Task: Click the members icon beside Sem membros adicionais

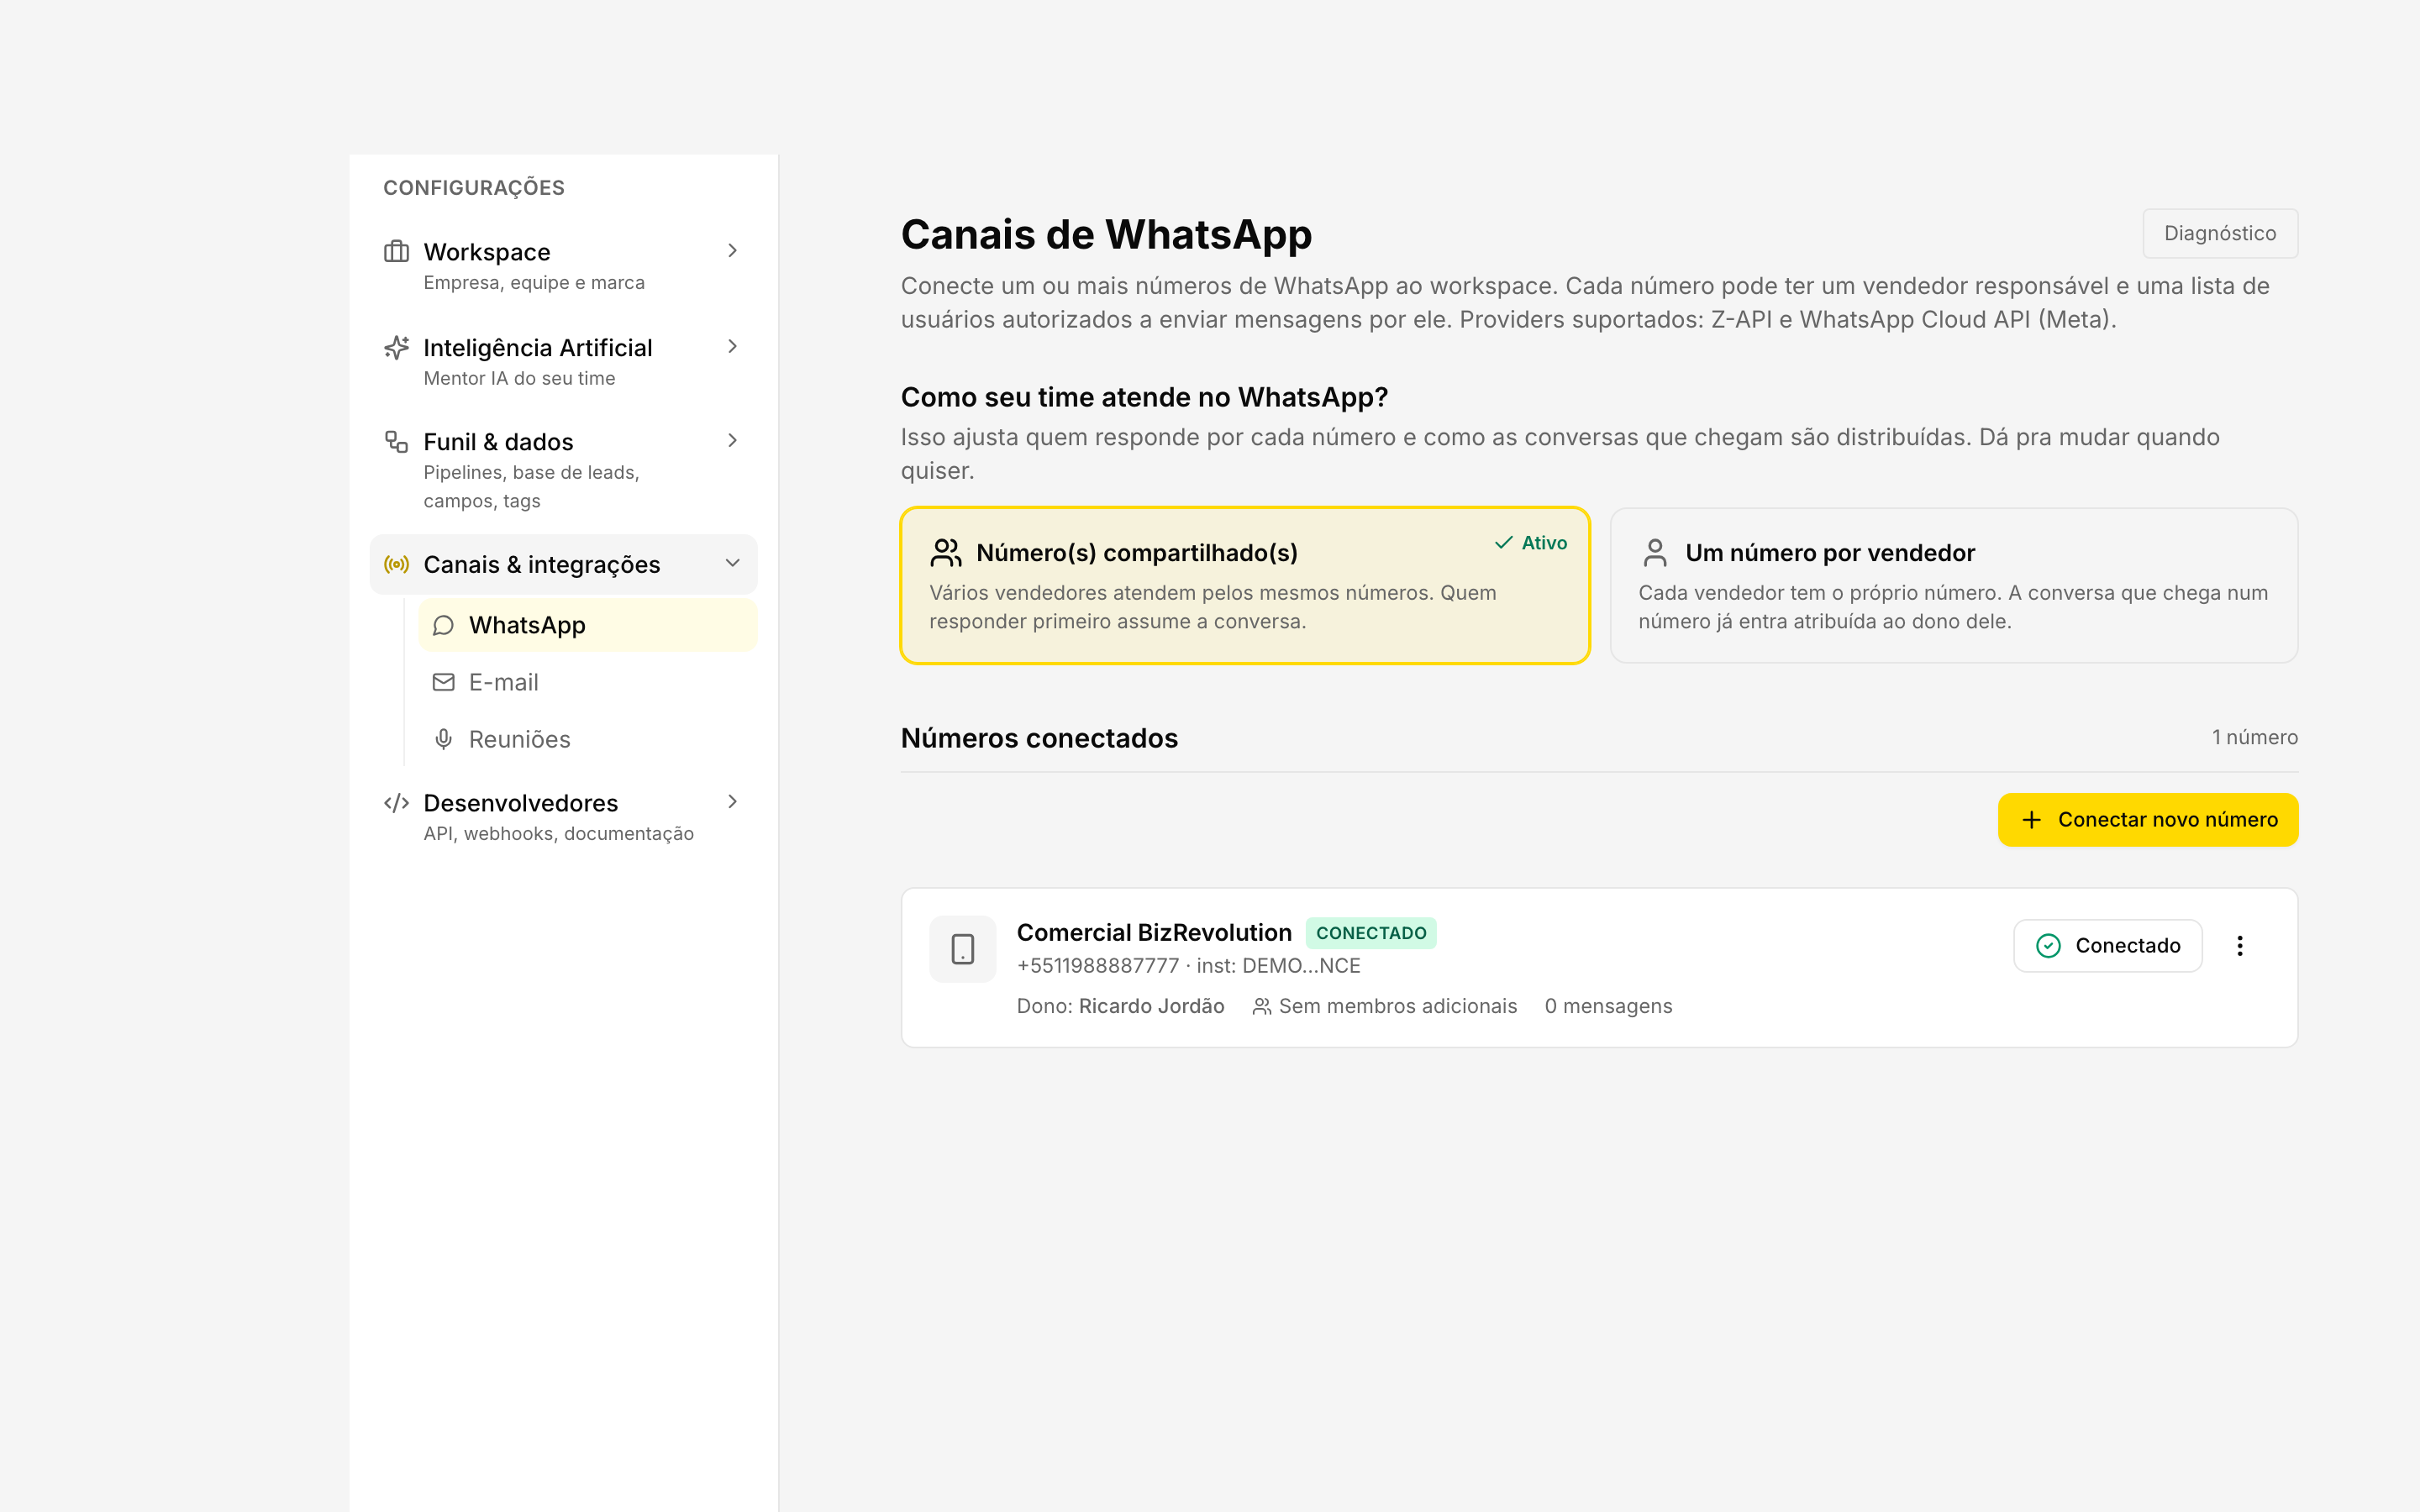Action: (x=1262, y=1006)
